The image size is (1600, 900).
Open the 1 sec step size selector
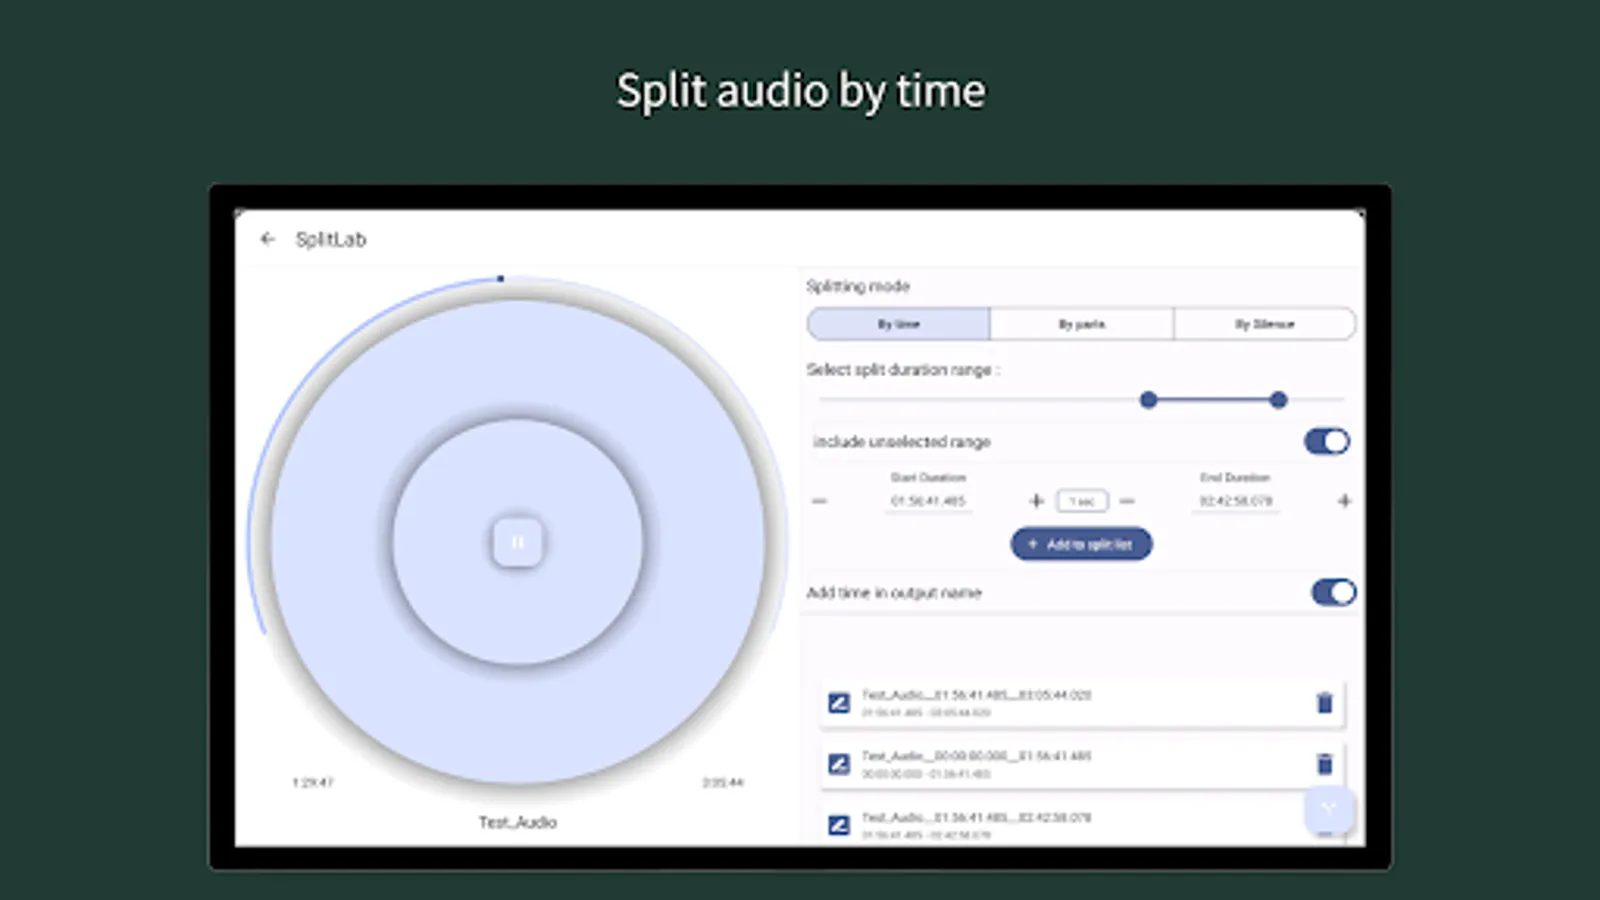coord(1082,501)
